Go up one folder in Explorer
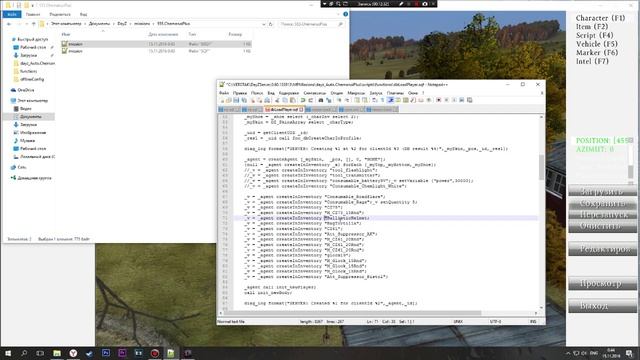 34,24
